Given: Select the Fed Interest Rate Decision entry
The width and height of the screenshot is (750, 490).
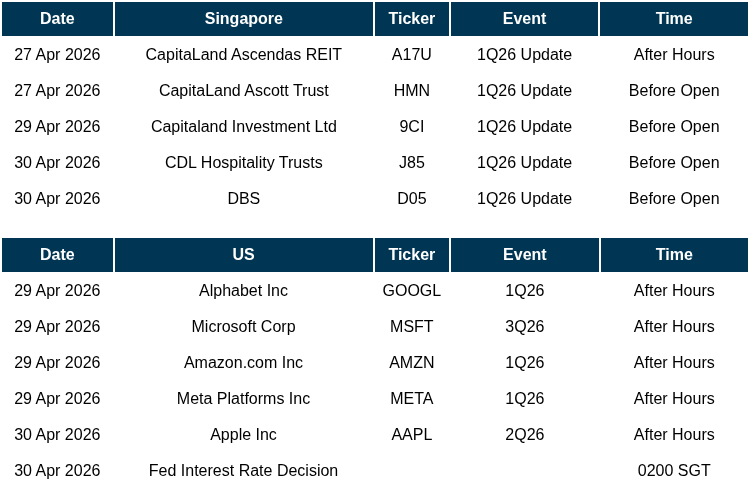Looking at the screenshot, I should pos(243,471).
